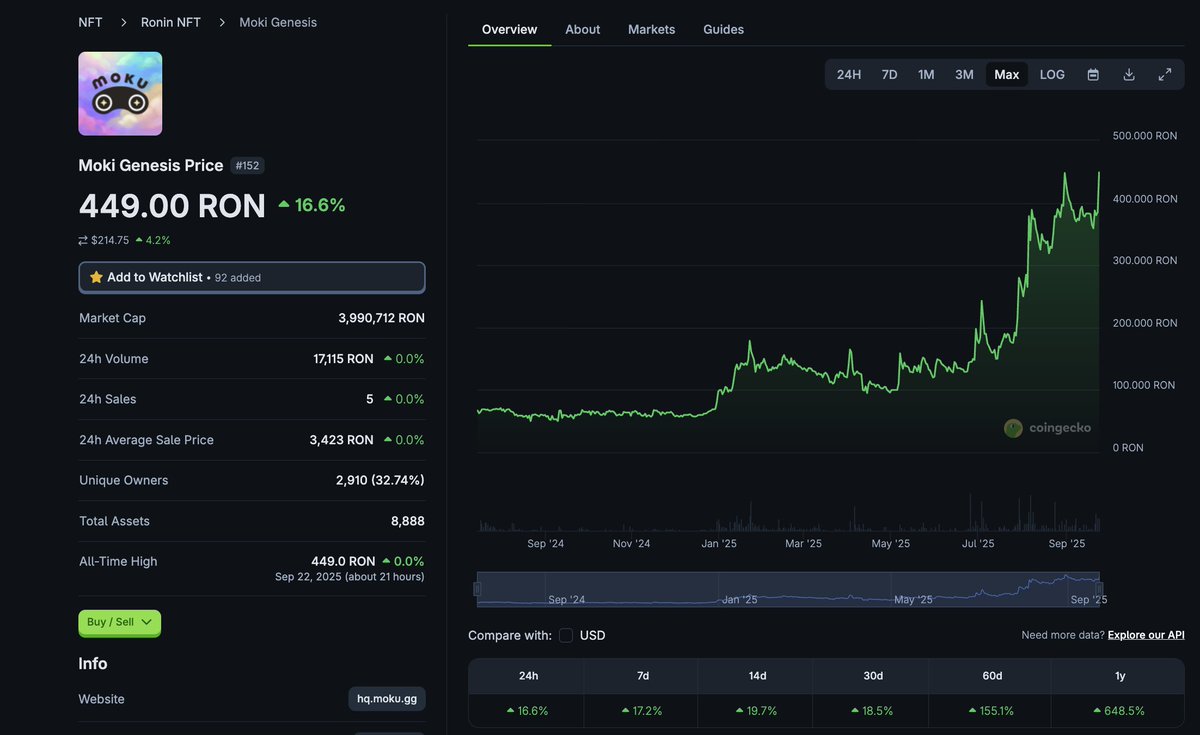Select the 7D timeframe button
Screen dimensions: 1200x735
889,74
